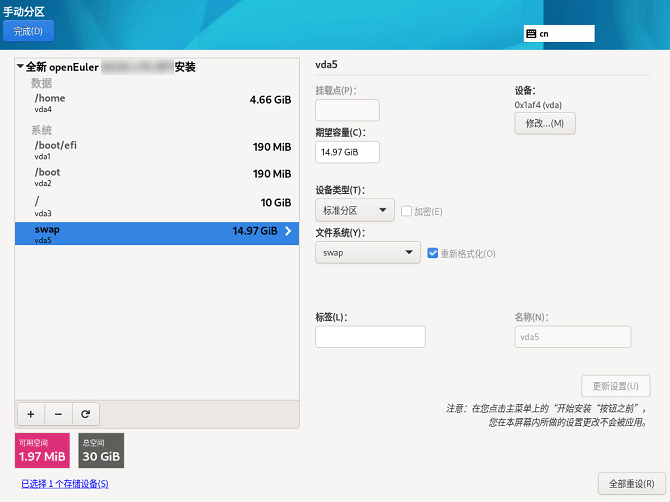Click the add partition plus icon
Screen dimensions: 670x502
tap(30, 414)
